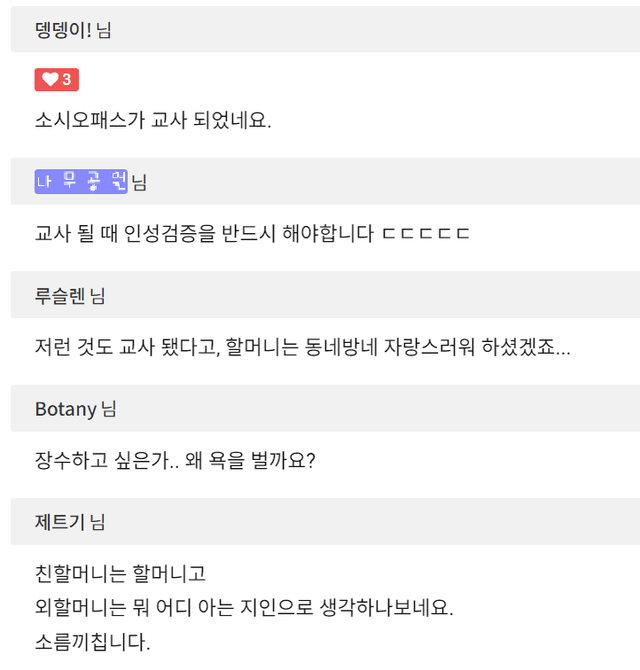Click 님 suffix next to 나무공원 badge

[x=139, y=182]
